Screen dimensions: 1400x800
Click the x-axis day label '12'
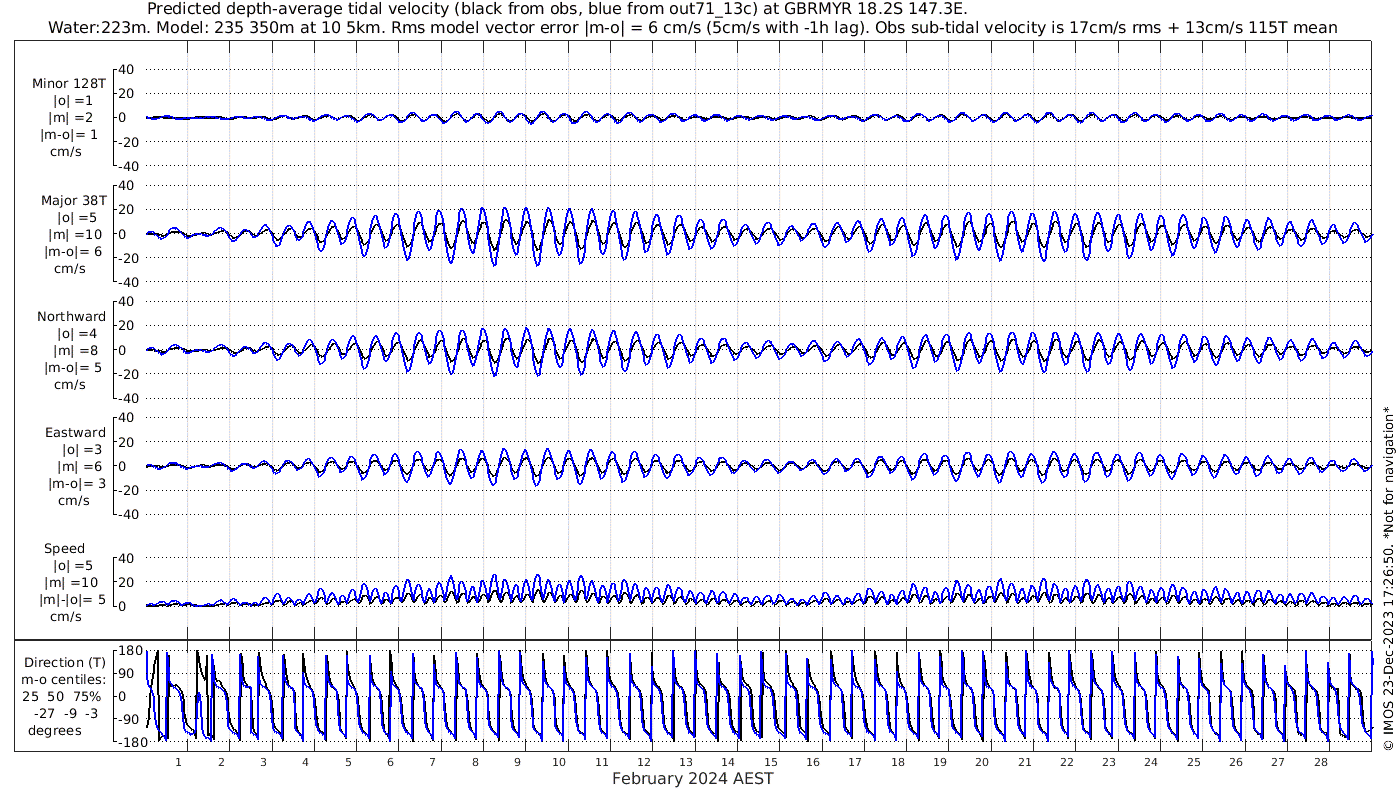(644, 763)
